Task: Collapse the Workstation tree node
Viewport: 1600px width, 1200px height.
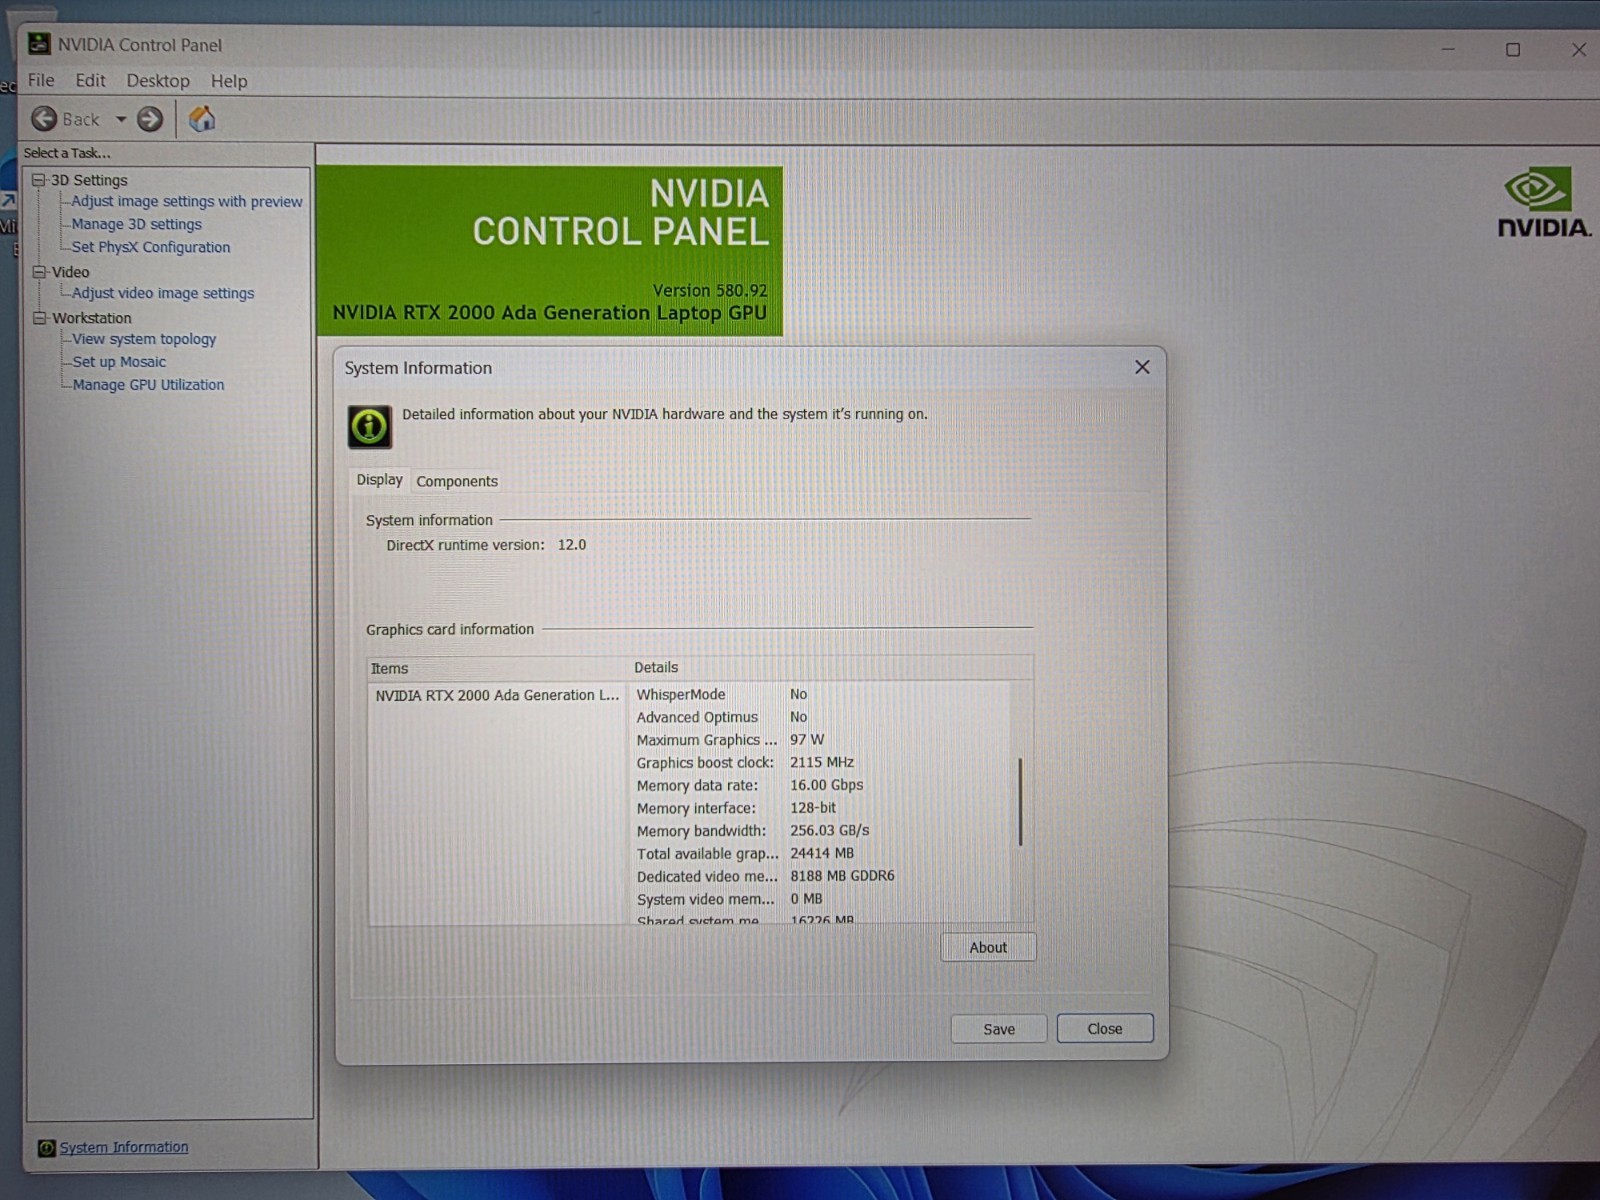Action: pos(40,318)
